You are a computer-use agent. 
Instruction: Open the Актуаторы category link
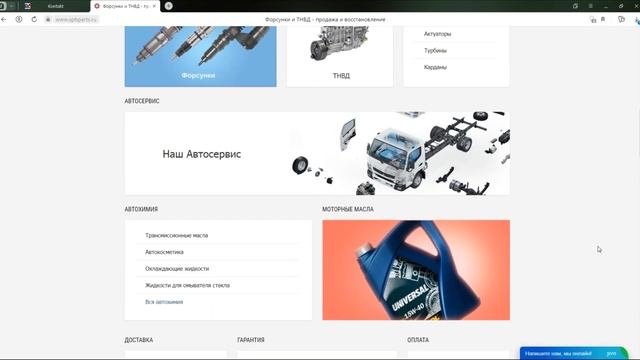pyautogui.click(x=437, y=34)
